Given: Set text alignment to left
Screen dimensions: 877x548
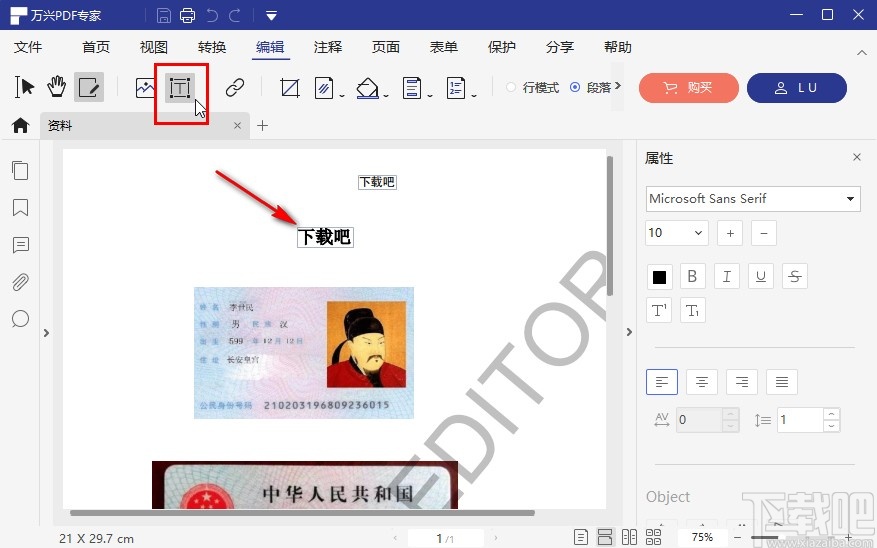Looking at the screenshot, I should 662,382.
